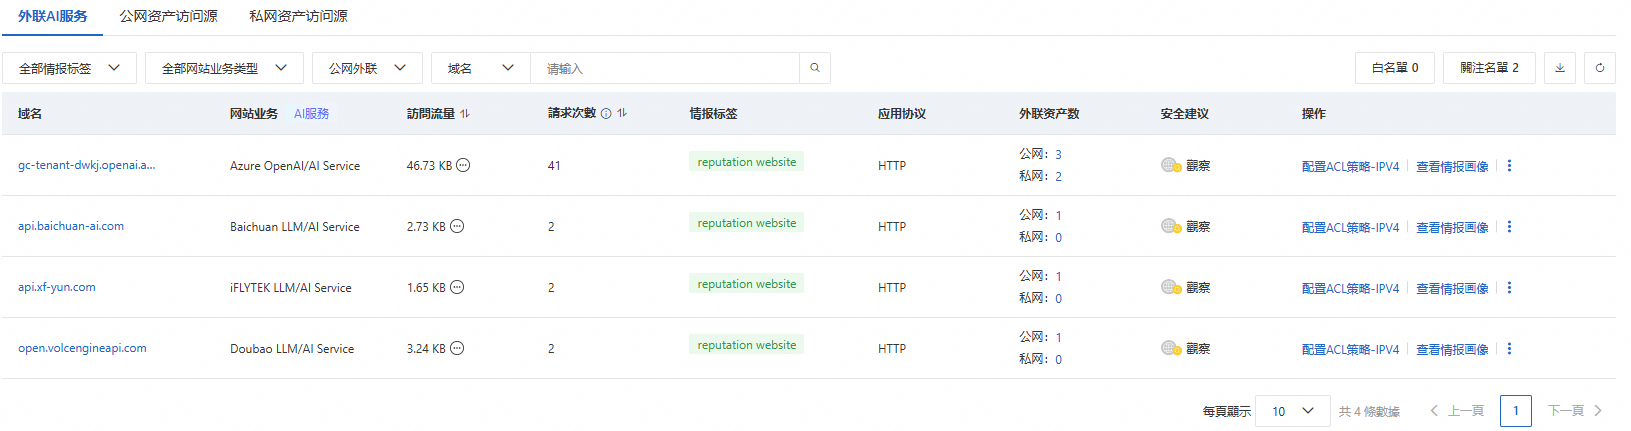Configure ACL策略-IPV4 for iFLYTEK row
The height and width of the screenshot is (431, 1631).
1350,288
